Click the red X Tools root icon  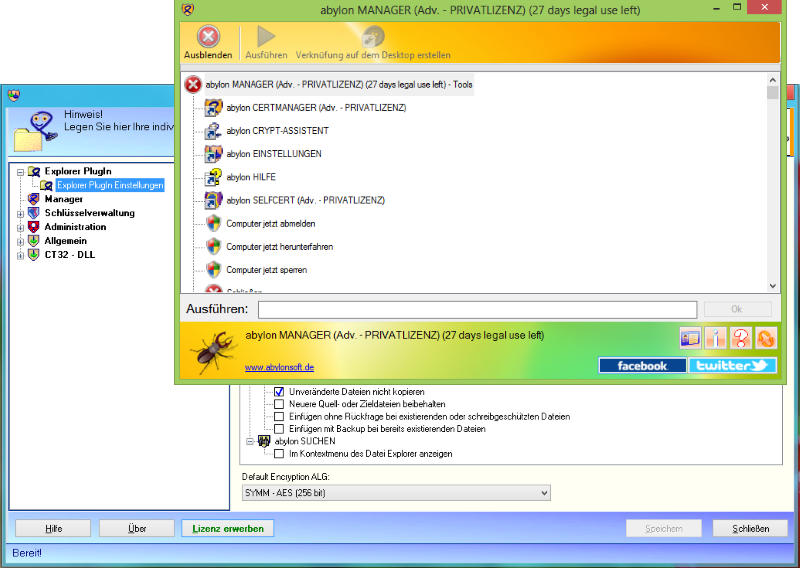tap(193, 85)
